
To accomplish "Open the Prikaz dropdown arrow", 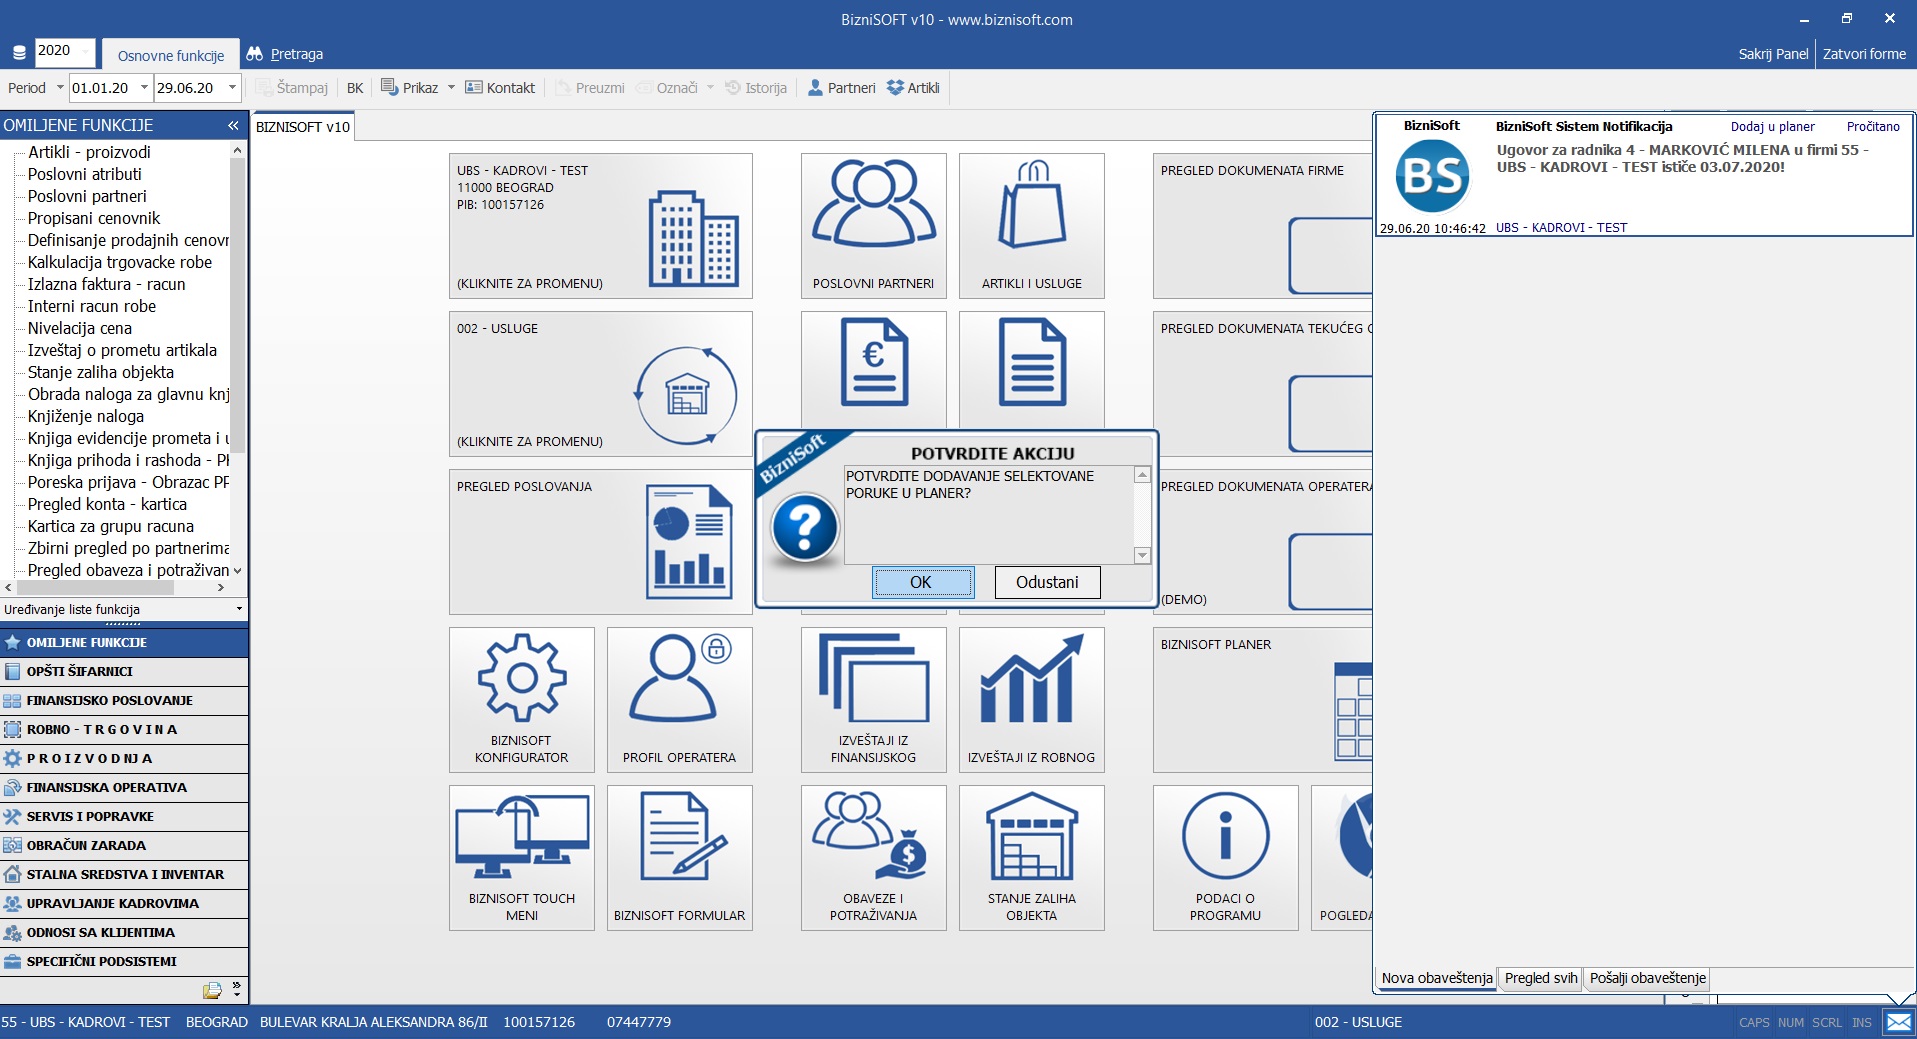I will tap(451, 88).
